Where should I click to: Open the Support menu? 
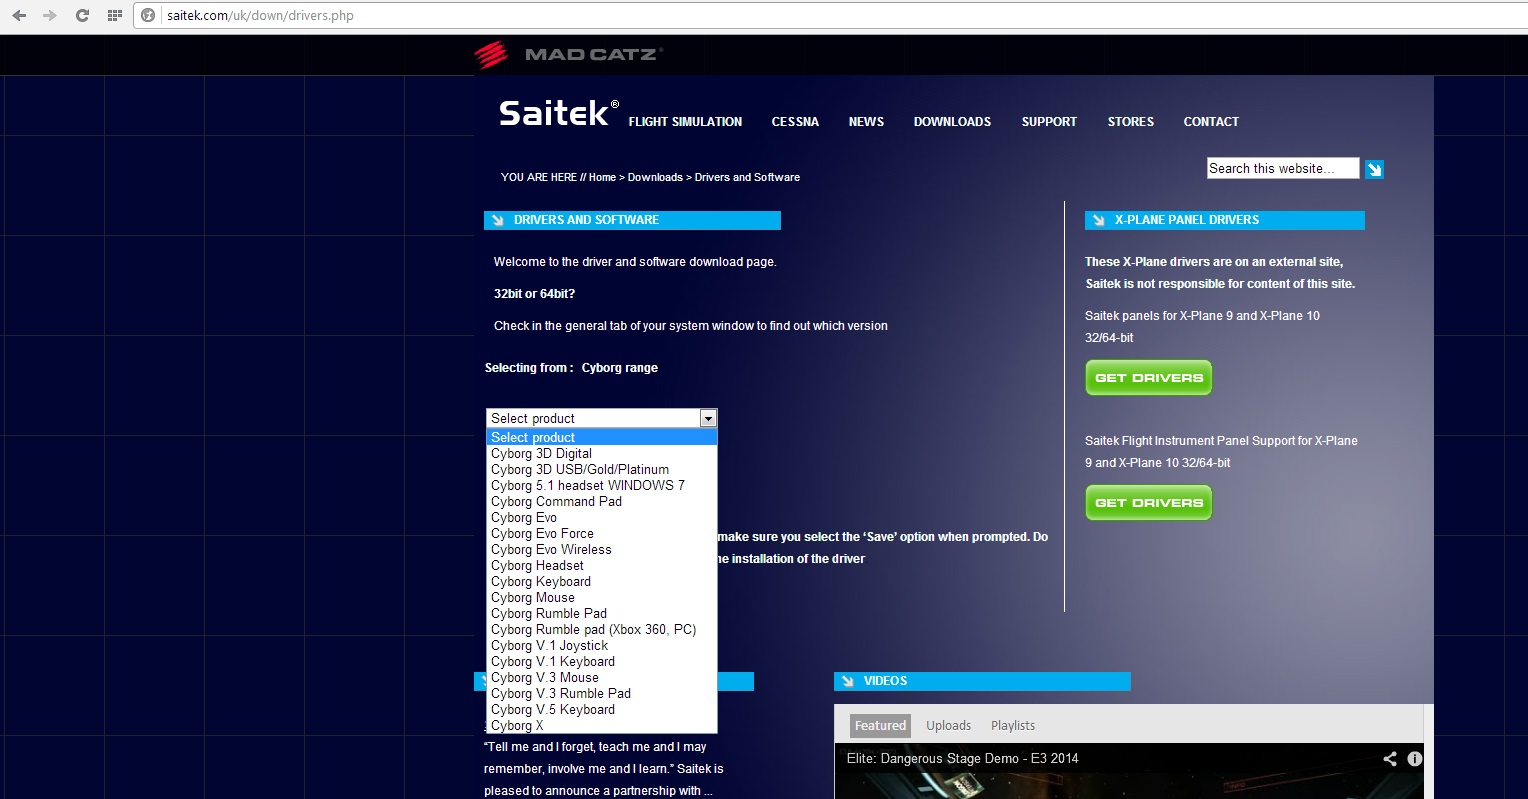click(x=1049, y=122)
